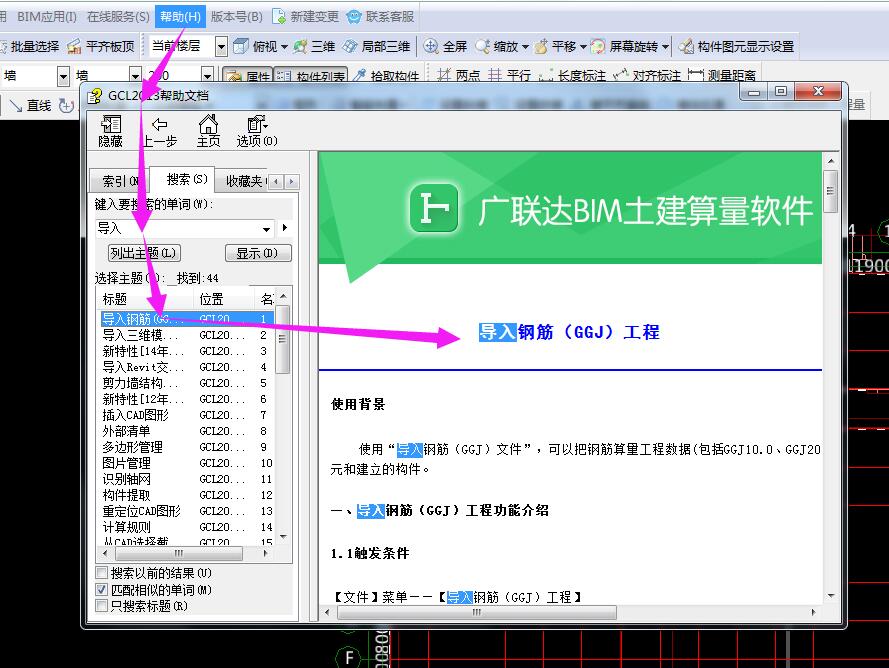Switch to the 索引 tab
889x668 pixels.
click(x=119, y=181)
